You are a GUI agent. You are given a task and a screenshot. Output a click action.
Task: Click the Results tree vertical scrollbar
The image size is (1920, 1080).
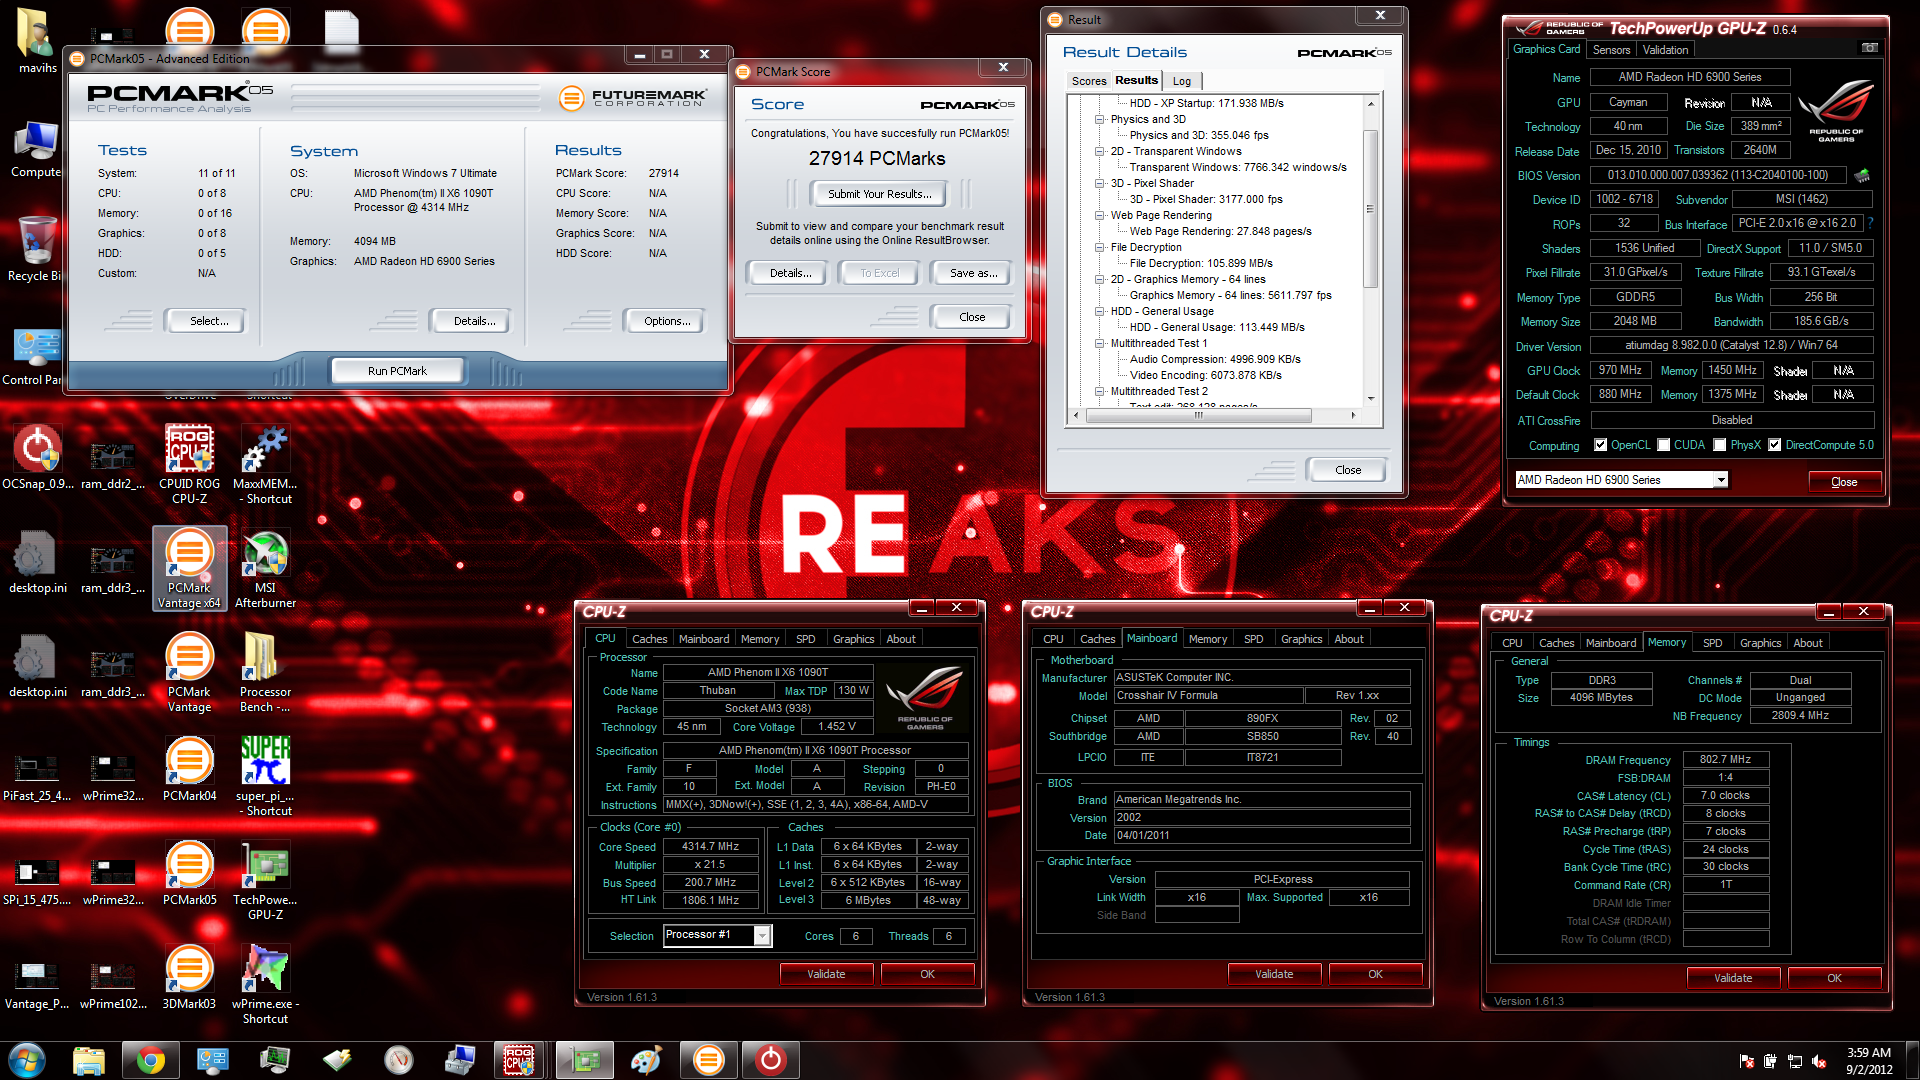1370,209
